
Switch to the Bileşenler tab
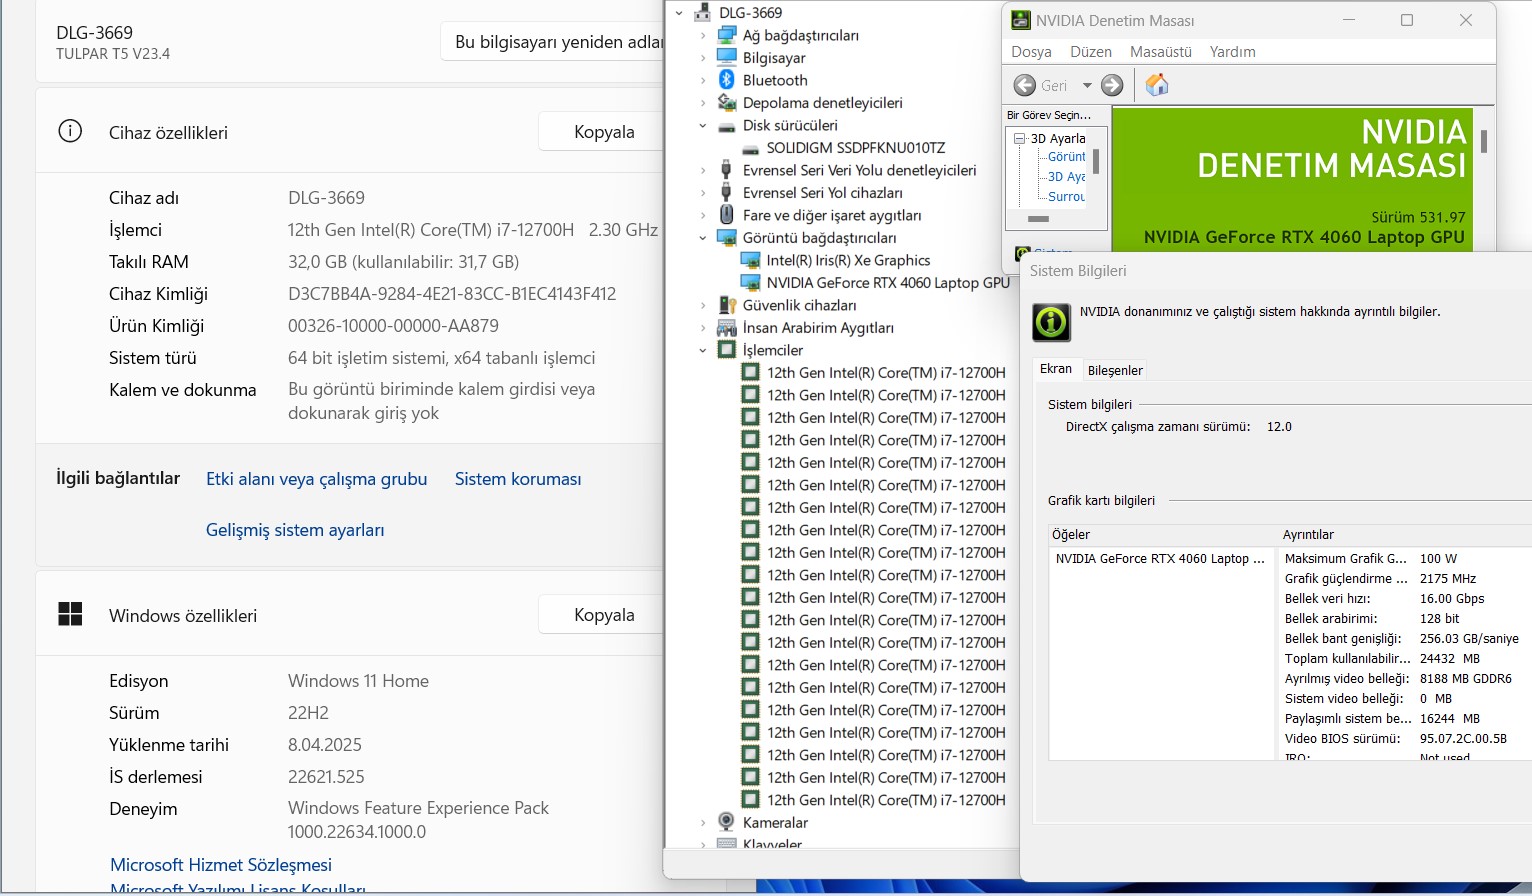tap(1115, 370)
